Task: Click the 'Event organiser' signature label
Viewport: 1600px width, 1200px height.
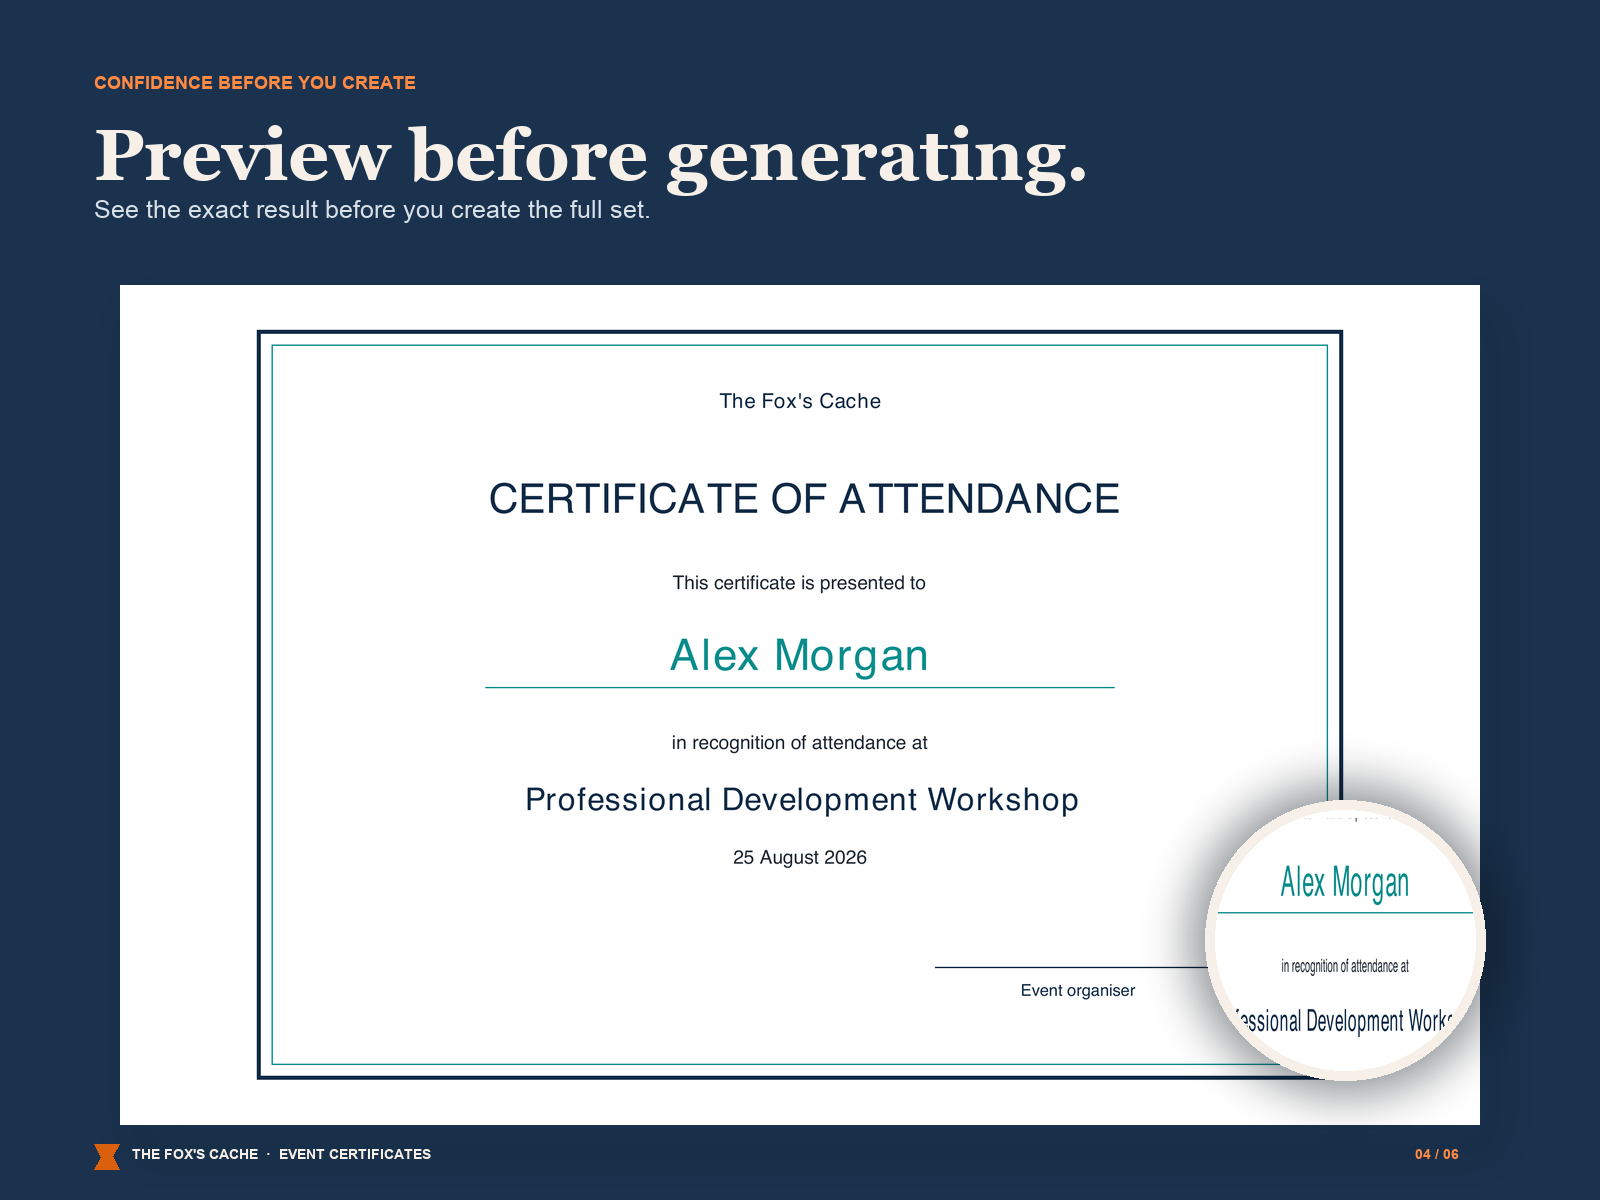Action: coord(1078,991)
